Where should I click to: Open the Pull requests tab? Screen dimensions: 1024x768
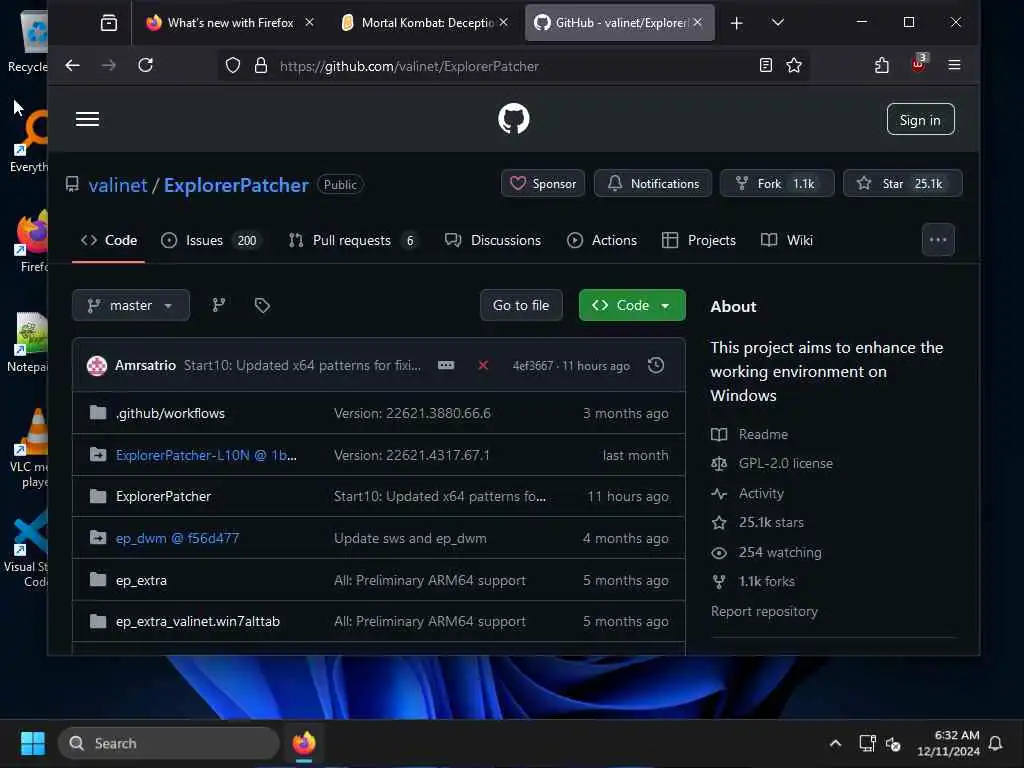point(353,240)
